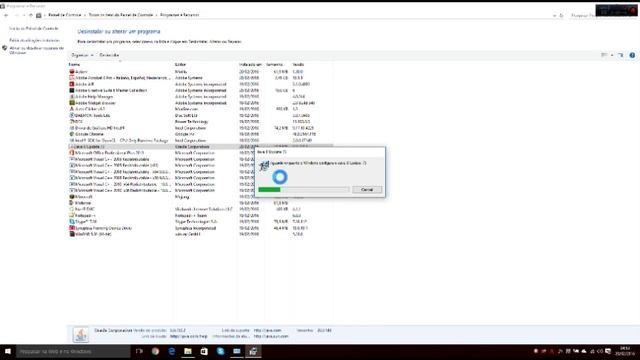Expand the view options dropdown arrow

(x=612, y=55)
